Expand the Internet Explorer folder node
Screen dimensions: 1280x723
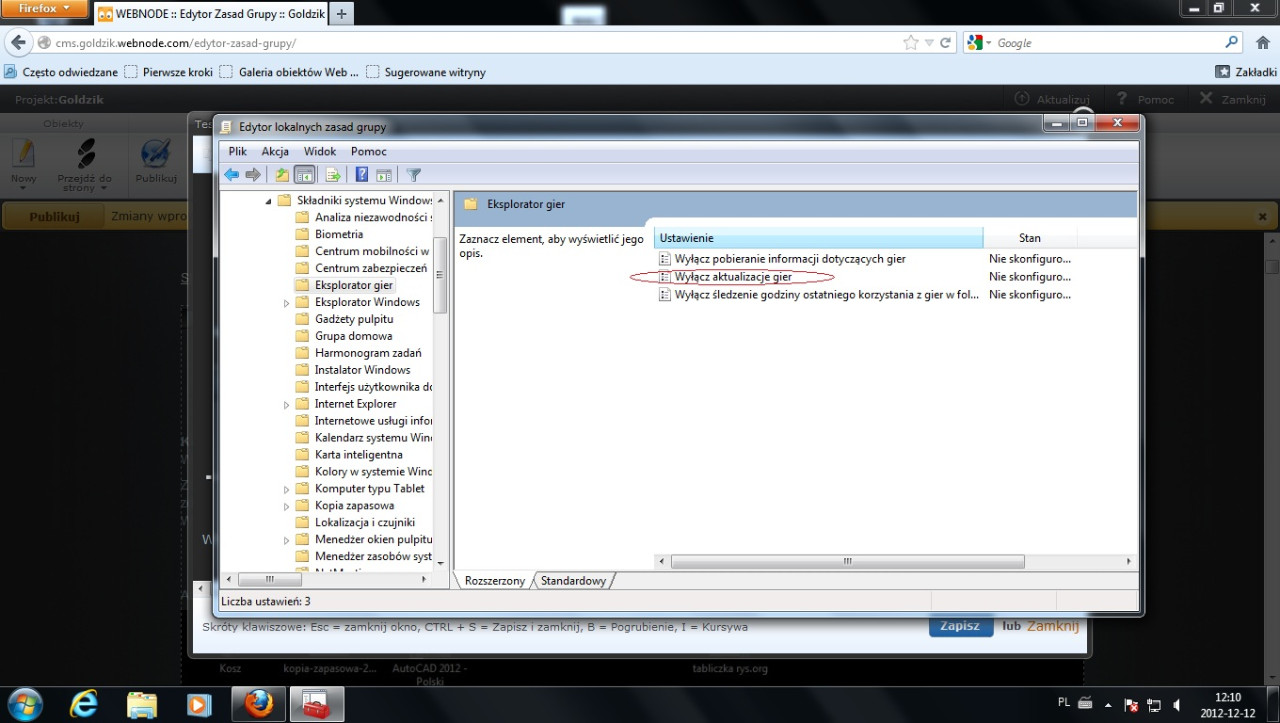pyautogui.click(x=287, y=405)
